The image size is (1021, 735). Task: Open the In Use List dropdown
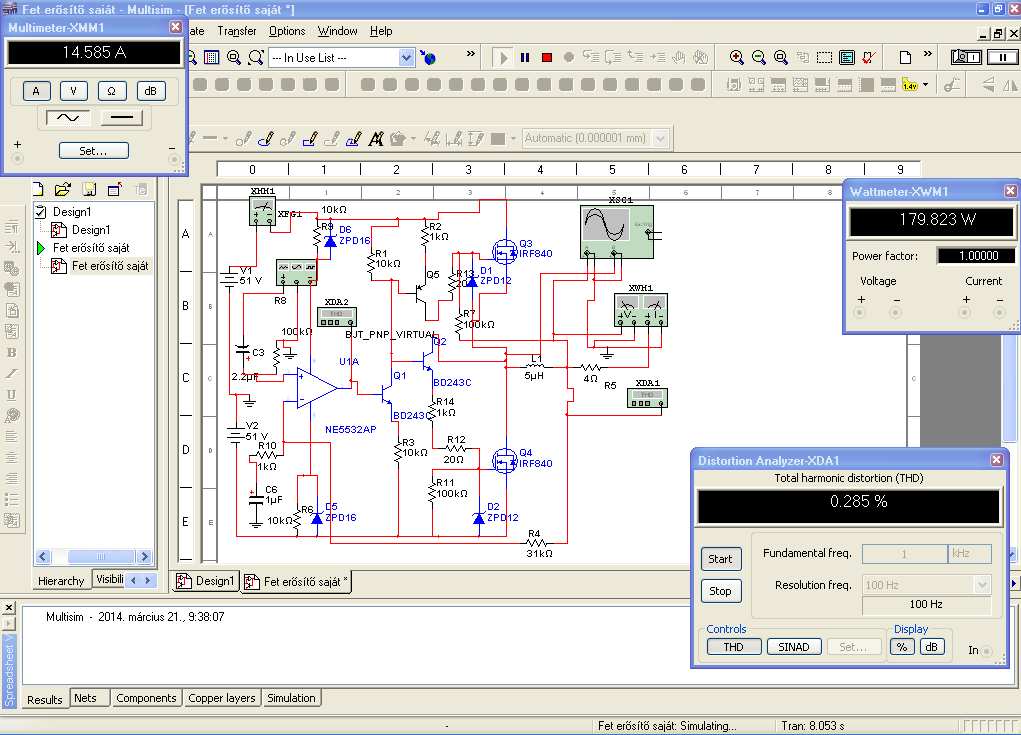coord(406,58)
